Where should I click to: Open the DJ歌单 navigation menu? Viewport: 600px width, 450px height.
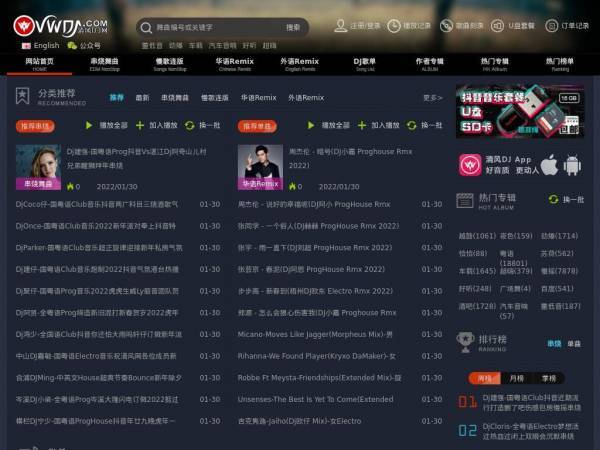click(365, 64)
